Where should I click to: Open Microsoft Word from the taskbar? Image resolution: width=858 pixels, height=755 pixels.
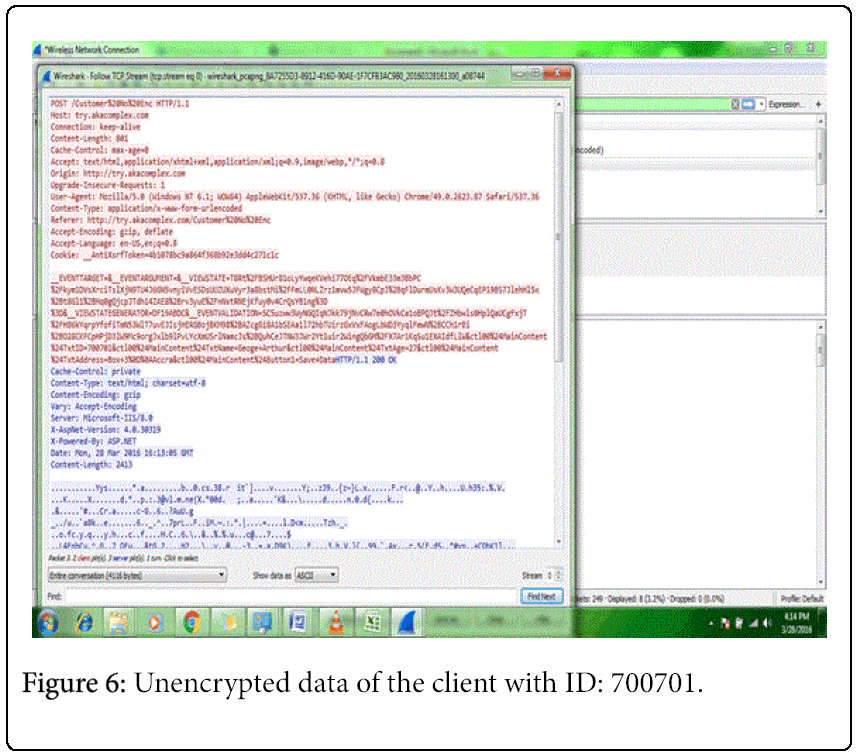click(297, 623)
